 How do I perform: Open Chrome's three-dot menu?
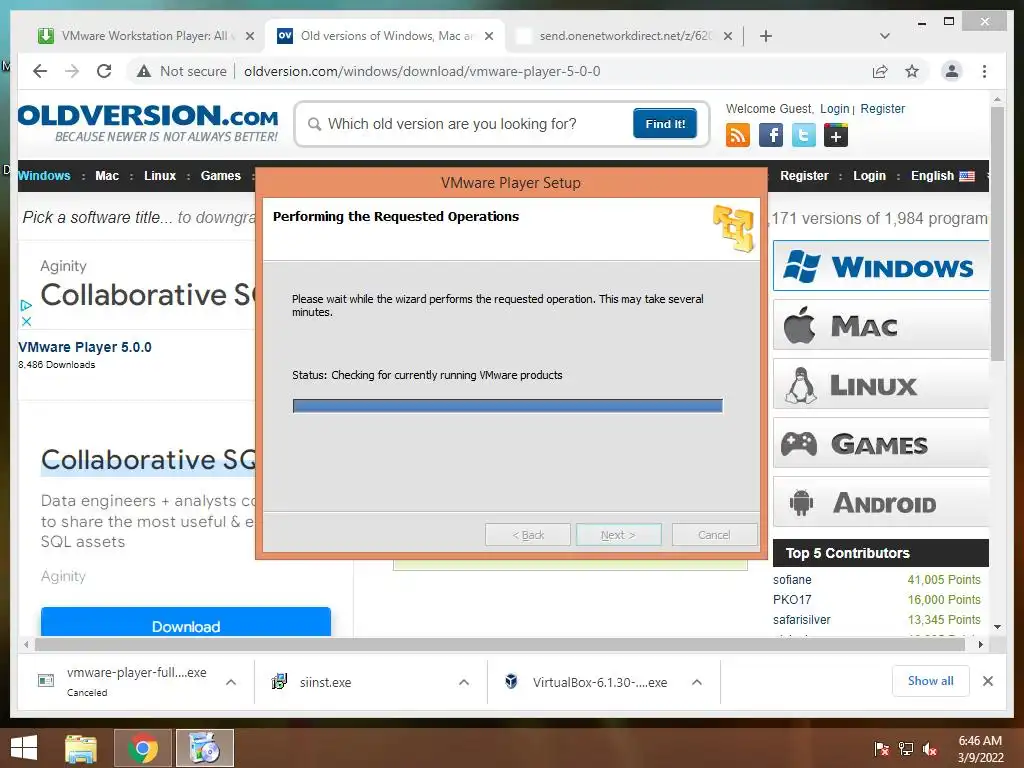click(x=984, y=71)
